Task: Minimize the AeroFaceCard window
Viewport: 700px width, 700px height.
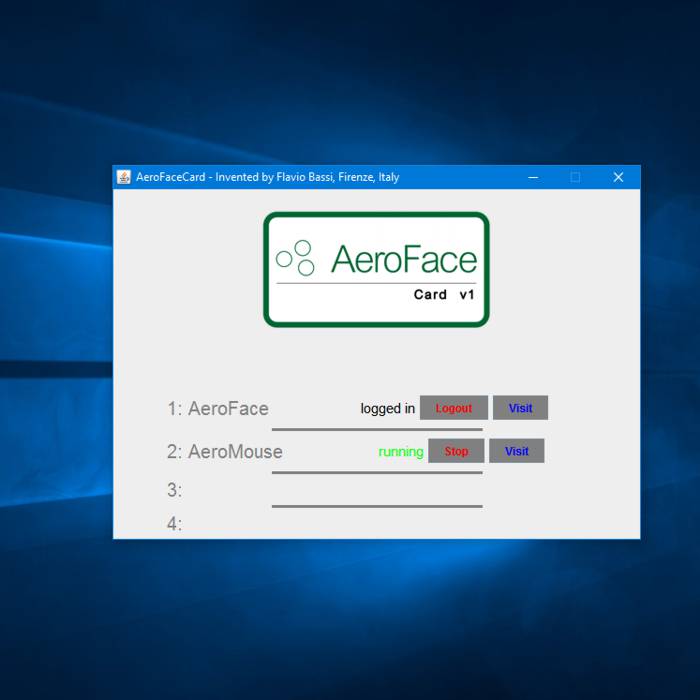Action: pyautogui.click(x=533, y=177)
